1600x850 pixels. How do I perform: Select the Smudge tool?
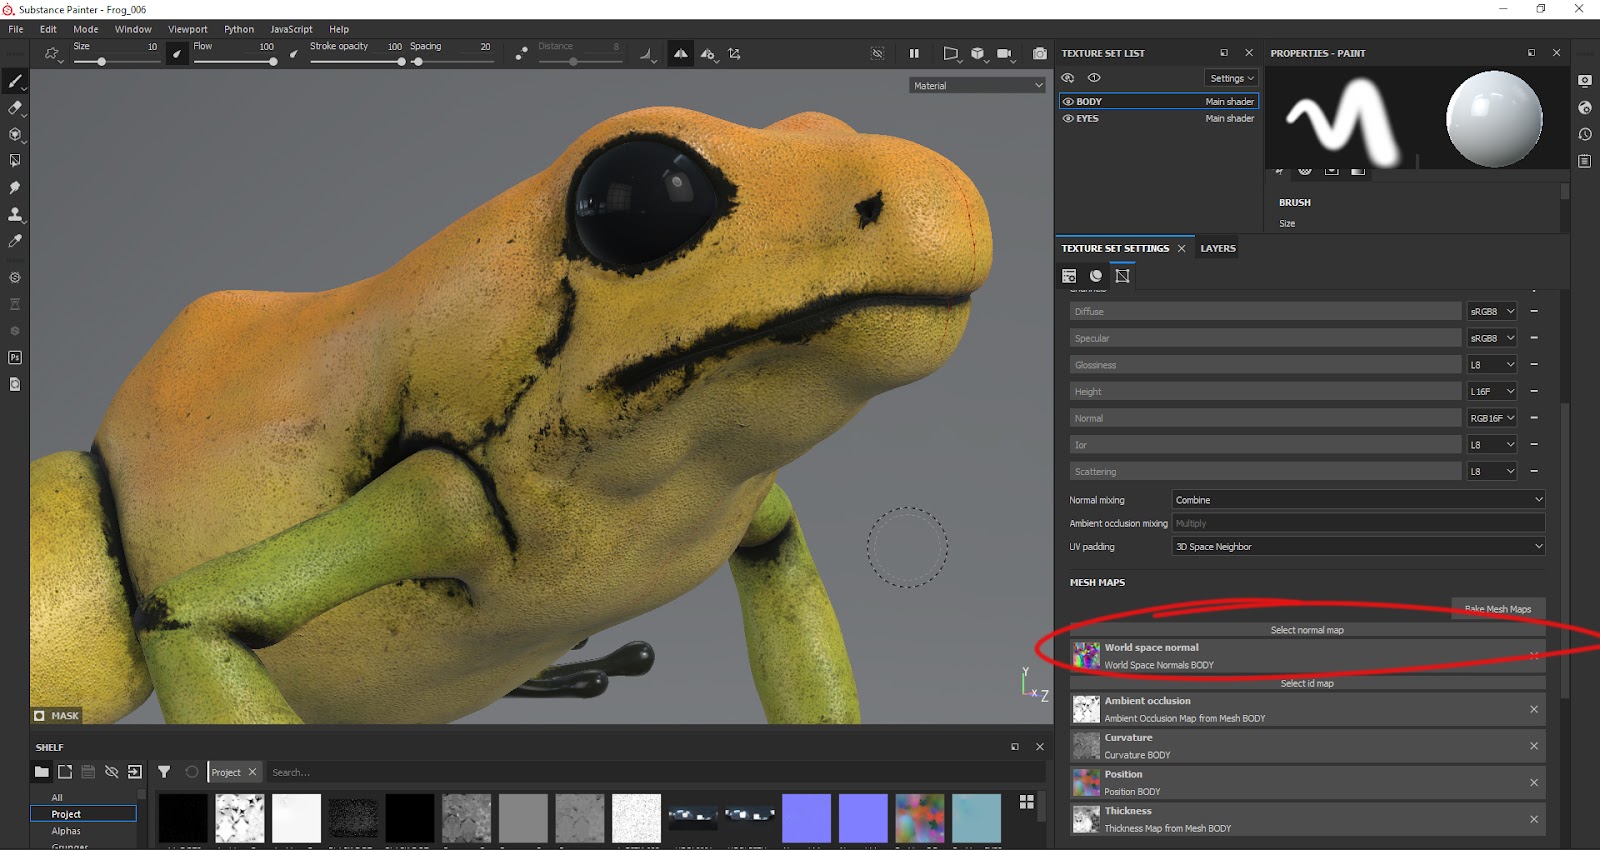(x=15, y=188)
